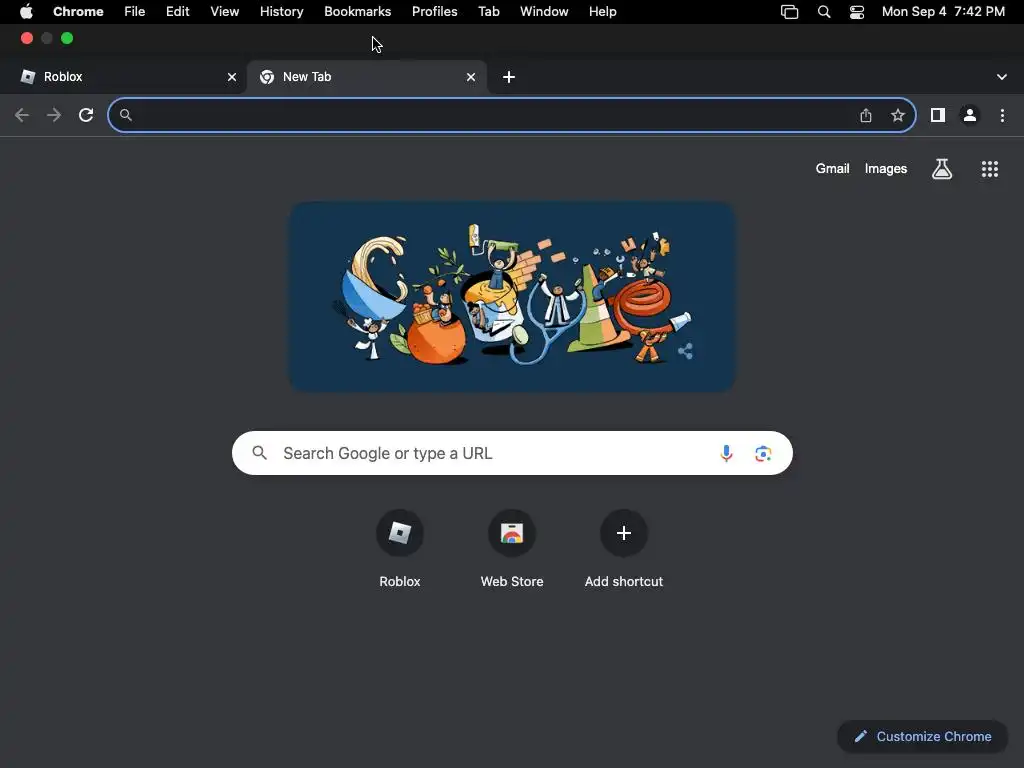Open the Search Labs flask icon

[942, 169]
